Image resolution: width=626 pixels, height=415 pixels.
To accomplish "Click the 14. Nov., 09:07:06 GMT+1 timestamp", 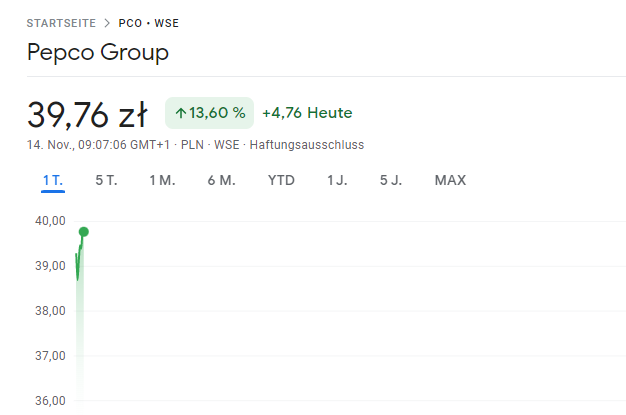I will tap(98, 145).
